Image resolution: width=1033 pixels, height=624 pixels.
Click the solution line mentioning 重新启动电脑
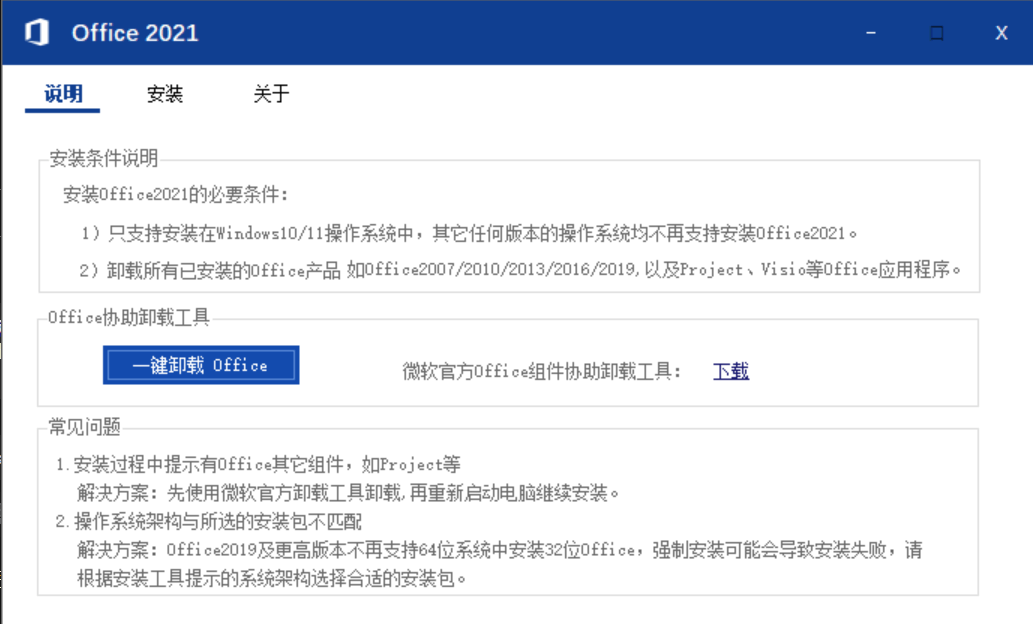[x=349, y=493]
